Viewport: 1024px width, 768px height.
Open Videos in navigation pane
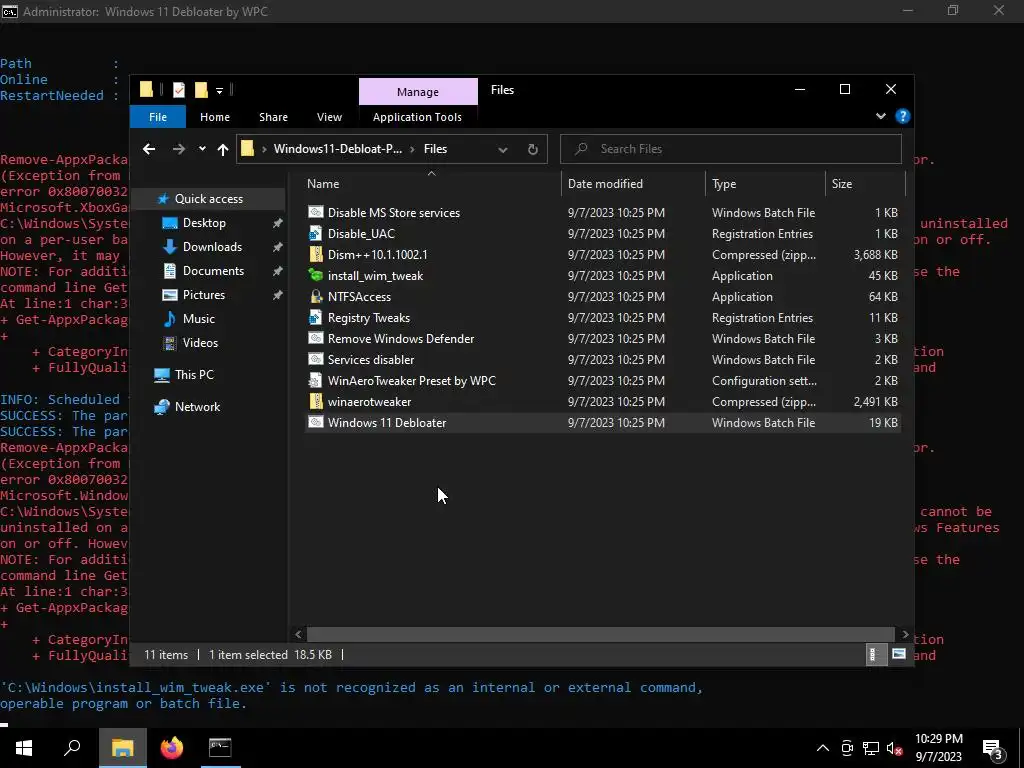click(x=200, y=343)
